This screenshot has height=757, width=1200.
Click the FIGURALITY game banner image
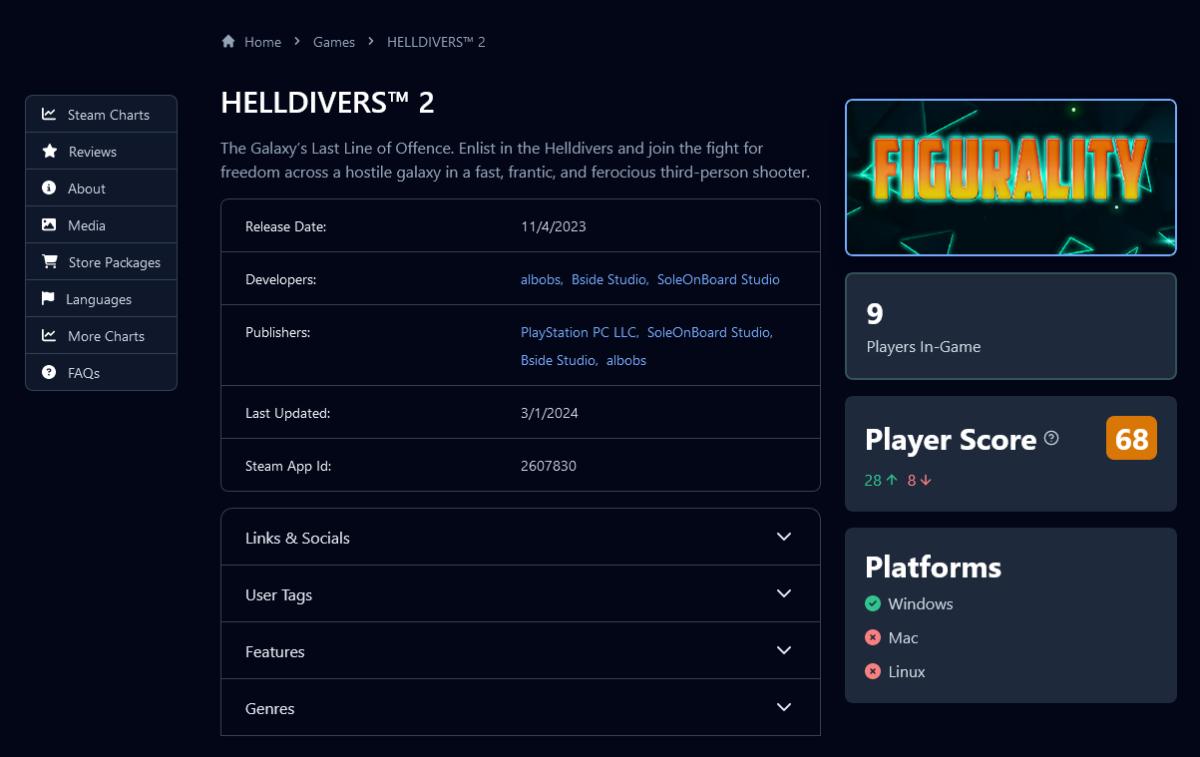click(1011, 177)
